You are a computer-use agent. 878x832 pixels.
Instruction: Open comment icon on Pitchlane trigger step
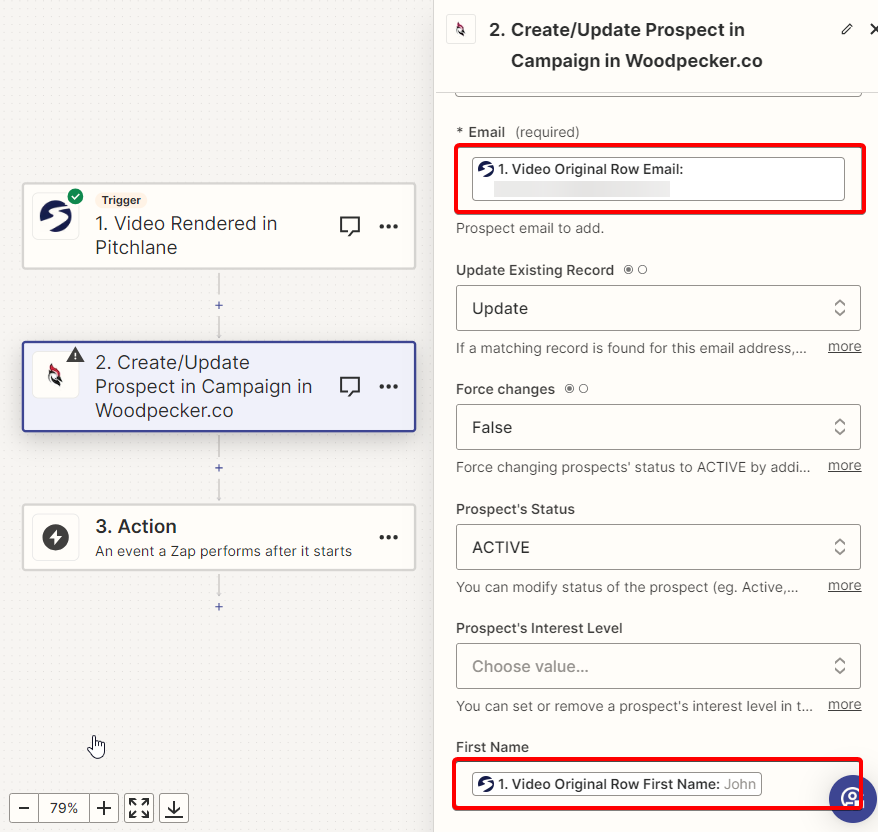[x=350, y=226]
